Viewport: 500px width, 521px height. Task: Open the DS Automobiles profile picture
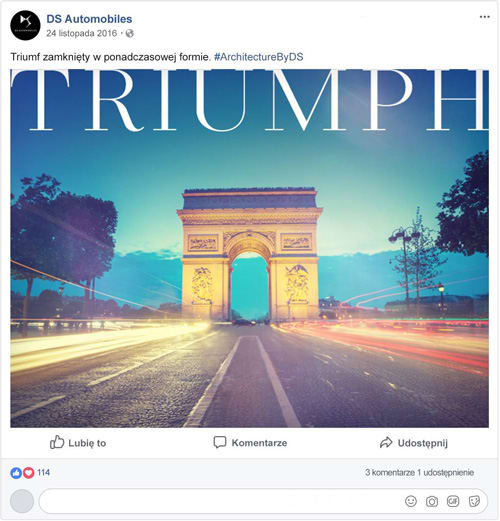(x=25, y=26)
